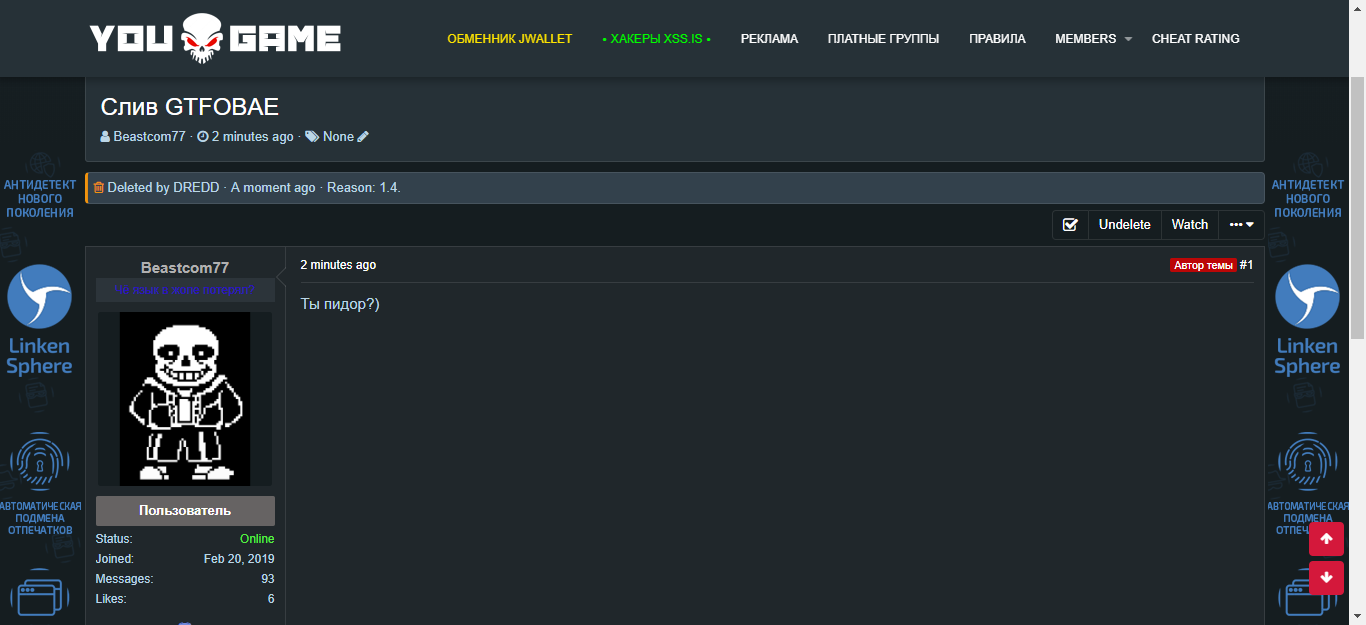Click the green Online status value
This screenshot has height=625, width=1366.
pyautogui.click(x=257, y=539)
